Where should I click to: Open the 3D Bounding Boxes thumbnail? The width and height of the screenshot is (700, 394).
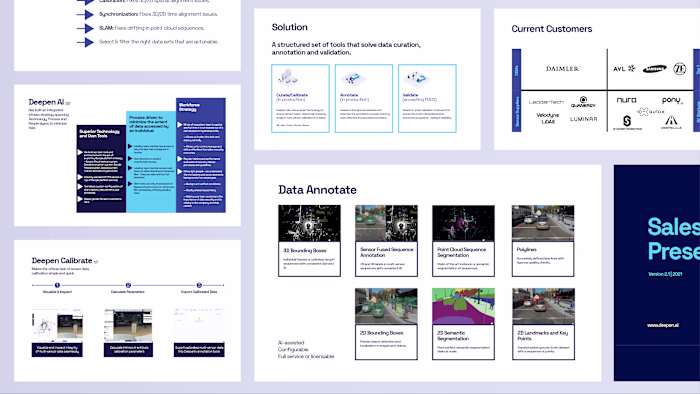(x=309, y=224)
